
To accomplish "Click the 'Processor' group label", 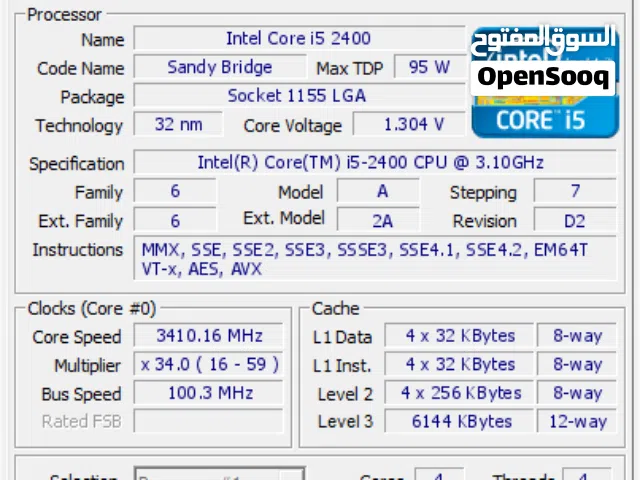I will click(64, 15).
